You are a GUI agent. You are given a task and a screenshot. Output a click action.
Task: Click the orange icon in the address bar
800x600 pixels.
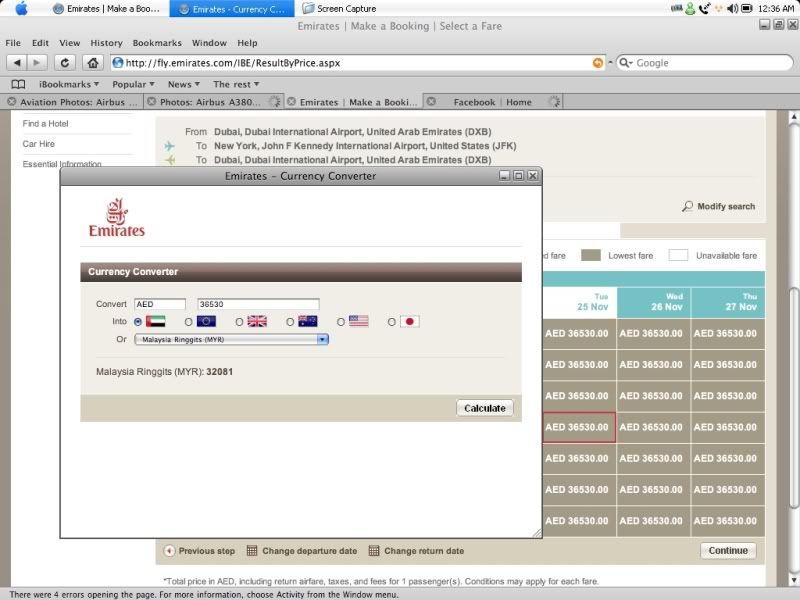(597, 63)
